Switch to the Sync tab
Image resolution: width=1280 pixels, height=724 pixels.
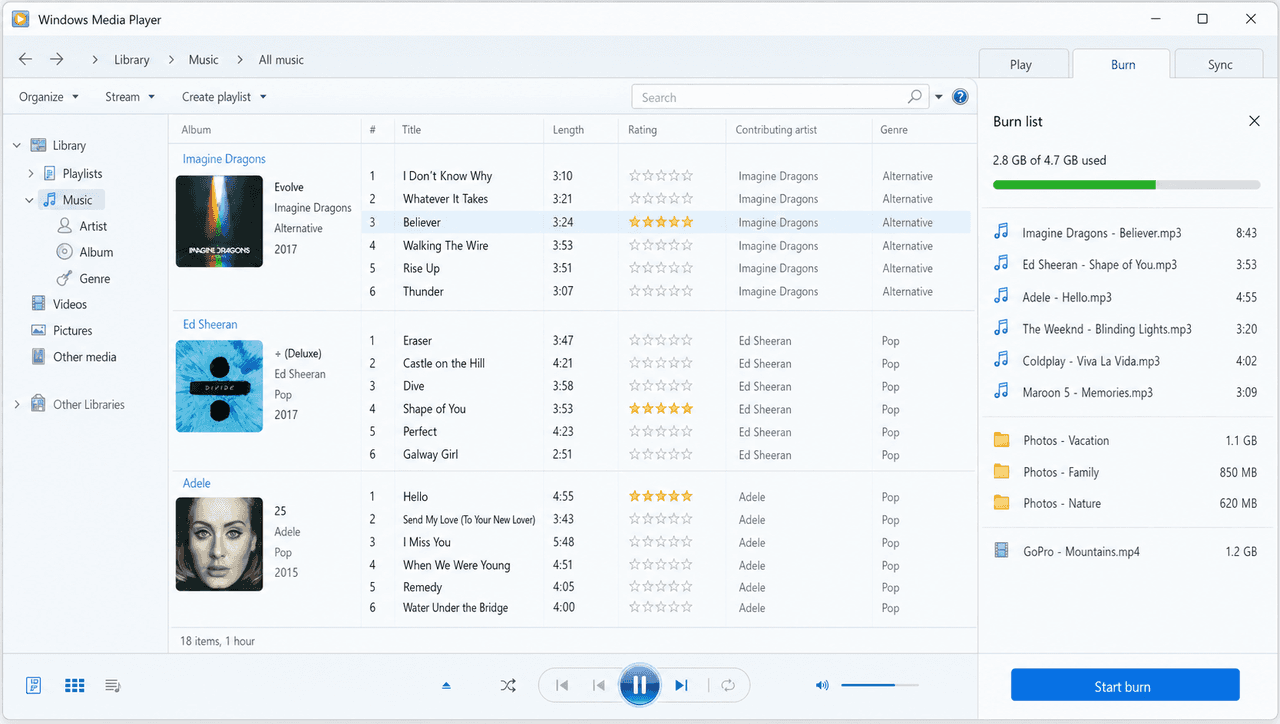pyautogui.click(x=1220, y=65)
